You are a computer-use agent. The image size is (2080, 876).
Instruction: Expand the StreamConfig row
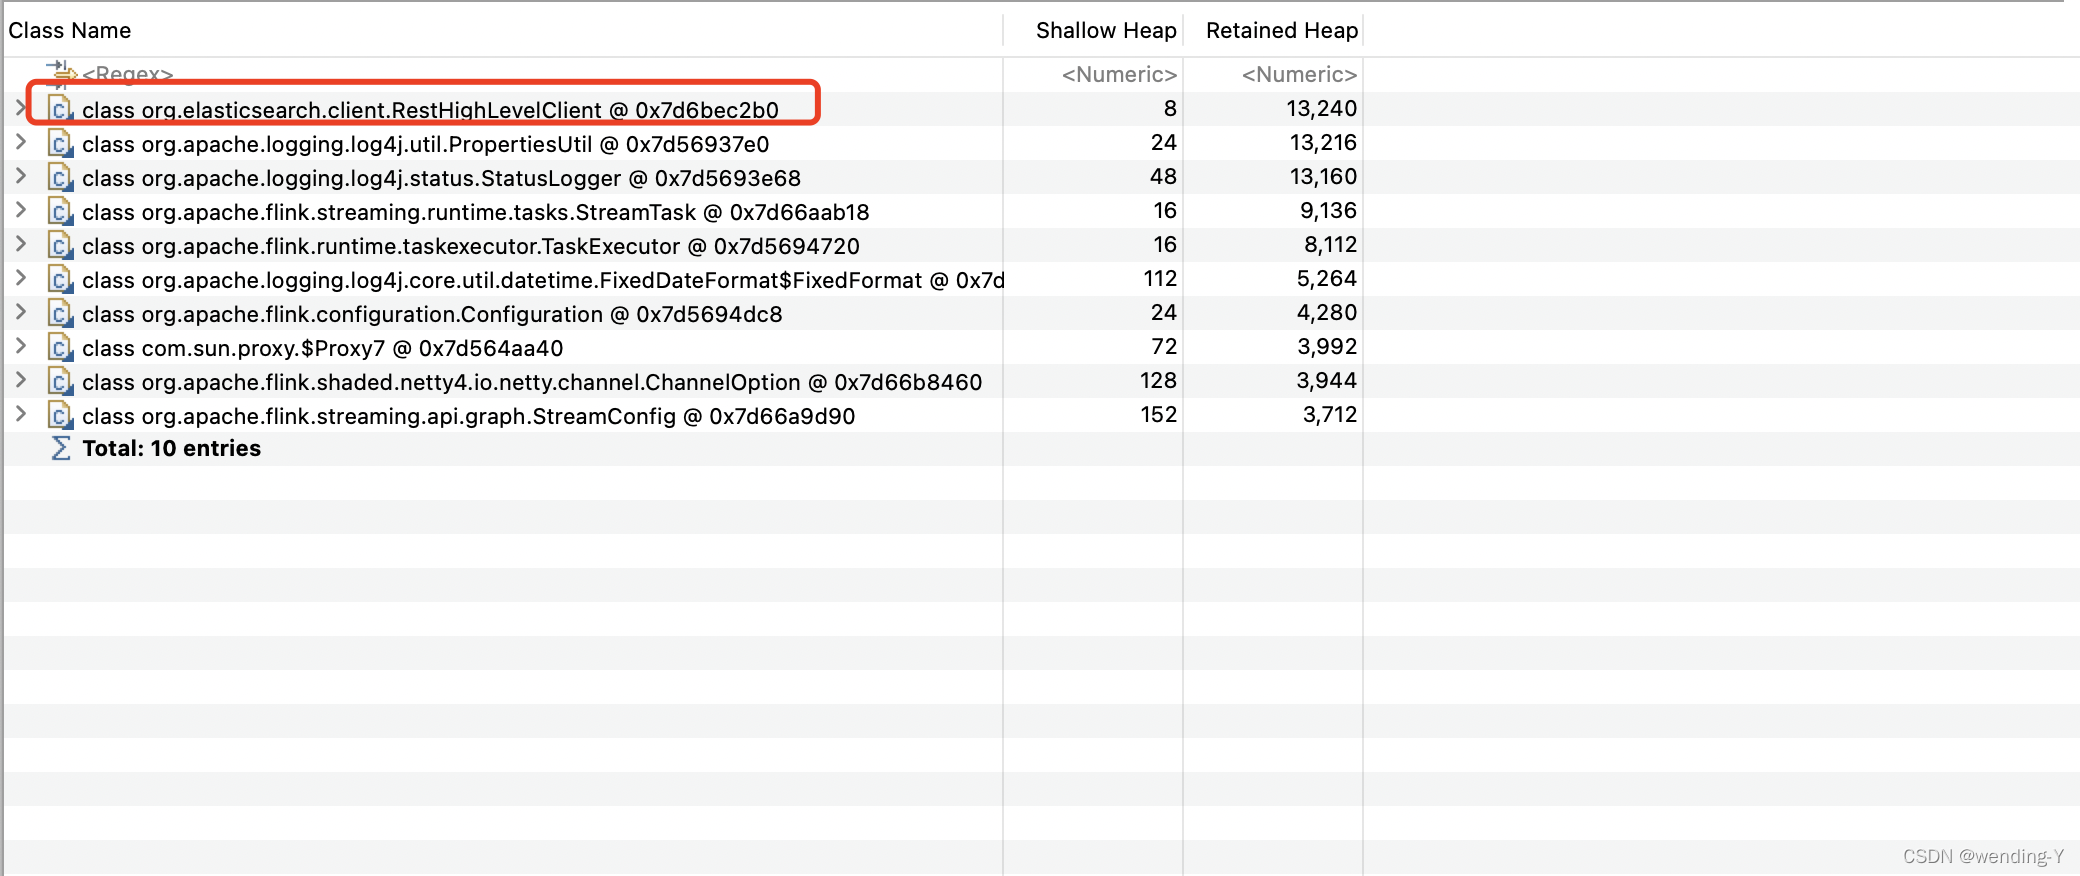click(x=20, y=414)
